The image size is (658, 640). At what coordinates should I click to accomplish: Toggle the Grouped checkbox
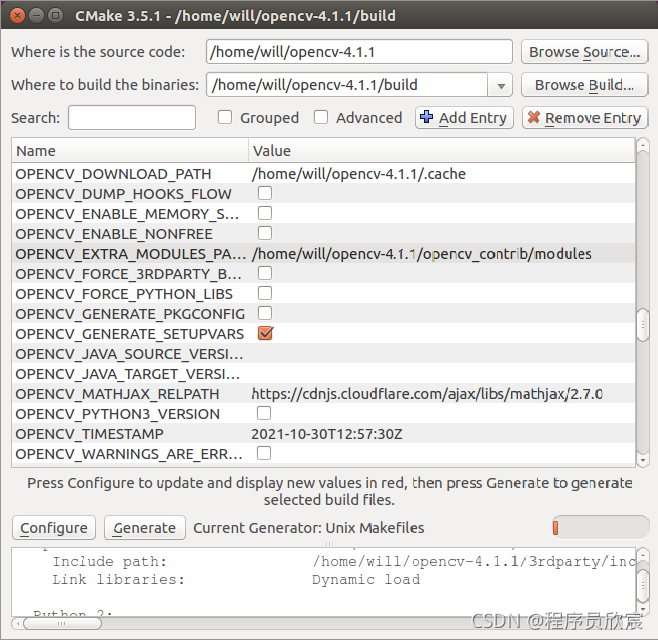[225, 118]
